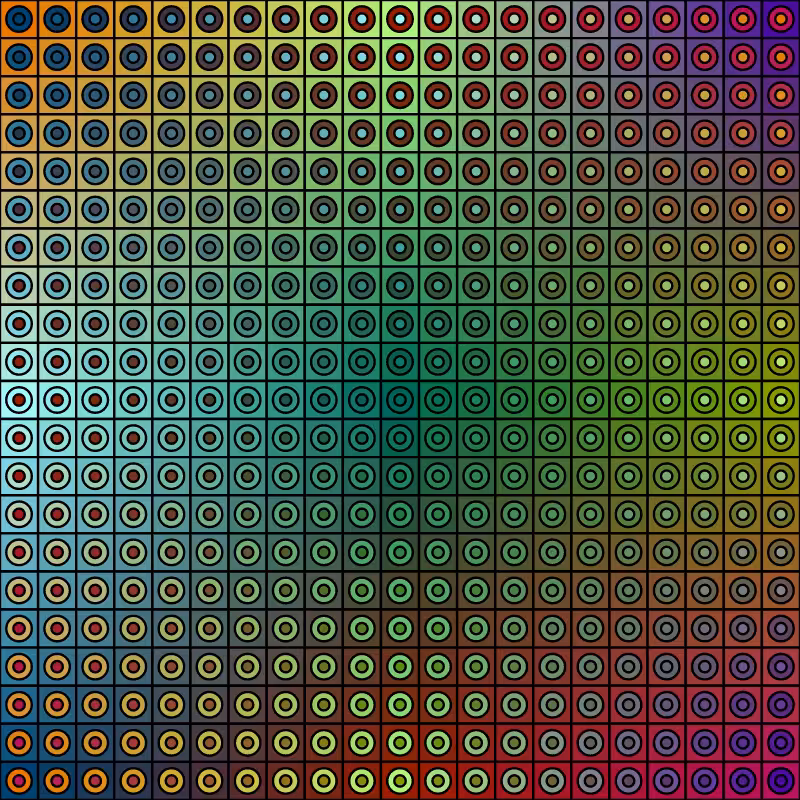Viewport: 800px width, 800px height.
Task: Select the purple corner square with pink ring
Action: (x=781, y=19)
